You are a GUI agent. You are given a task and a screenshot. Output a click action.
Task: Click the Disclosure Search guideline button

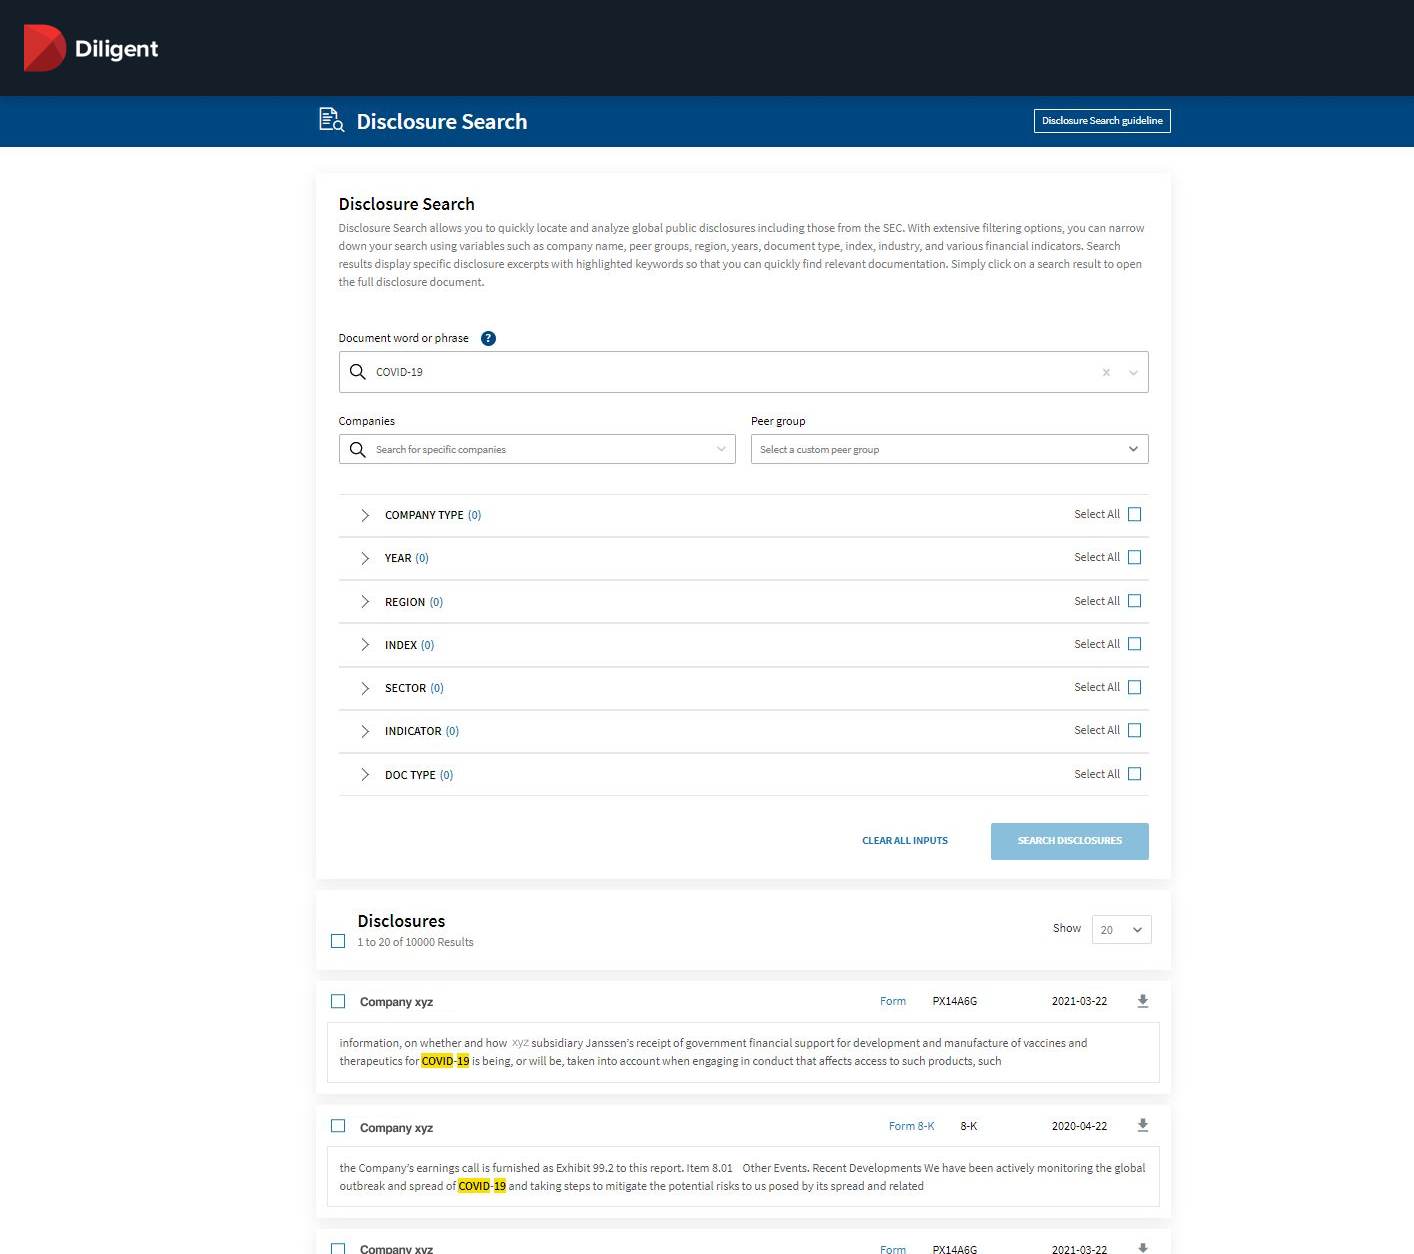coord(1102,121)
